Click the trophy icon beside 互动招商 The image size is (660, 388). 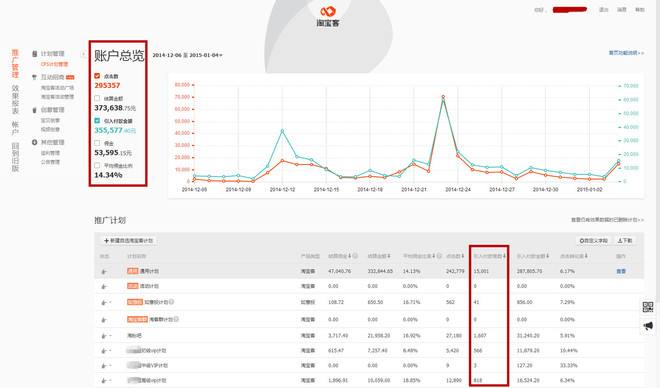coord(35,77)
